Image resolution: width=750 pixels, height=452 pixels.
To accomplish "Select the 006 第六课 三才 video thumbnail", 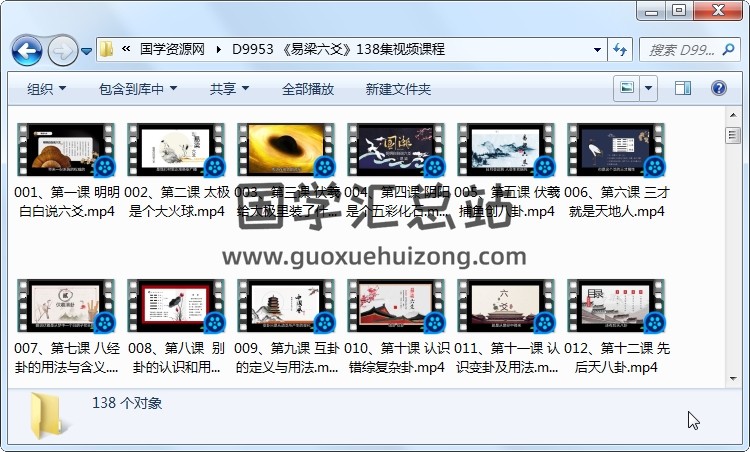I will (x=617, y=150).
